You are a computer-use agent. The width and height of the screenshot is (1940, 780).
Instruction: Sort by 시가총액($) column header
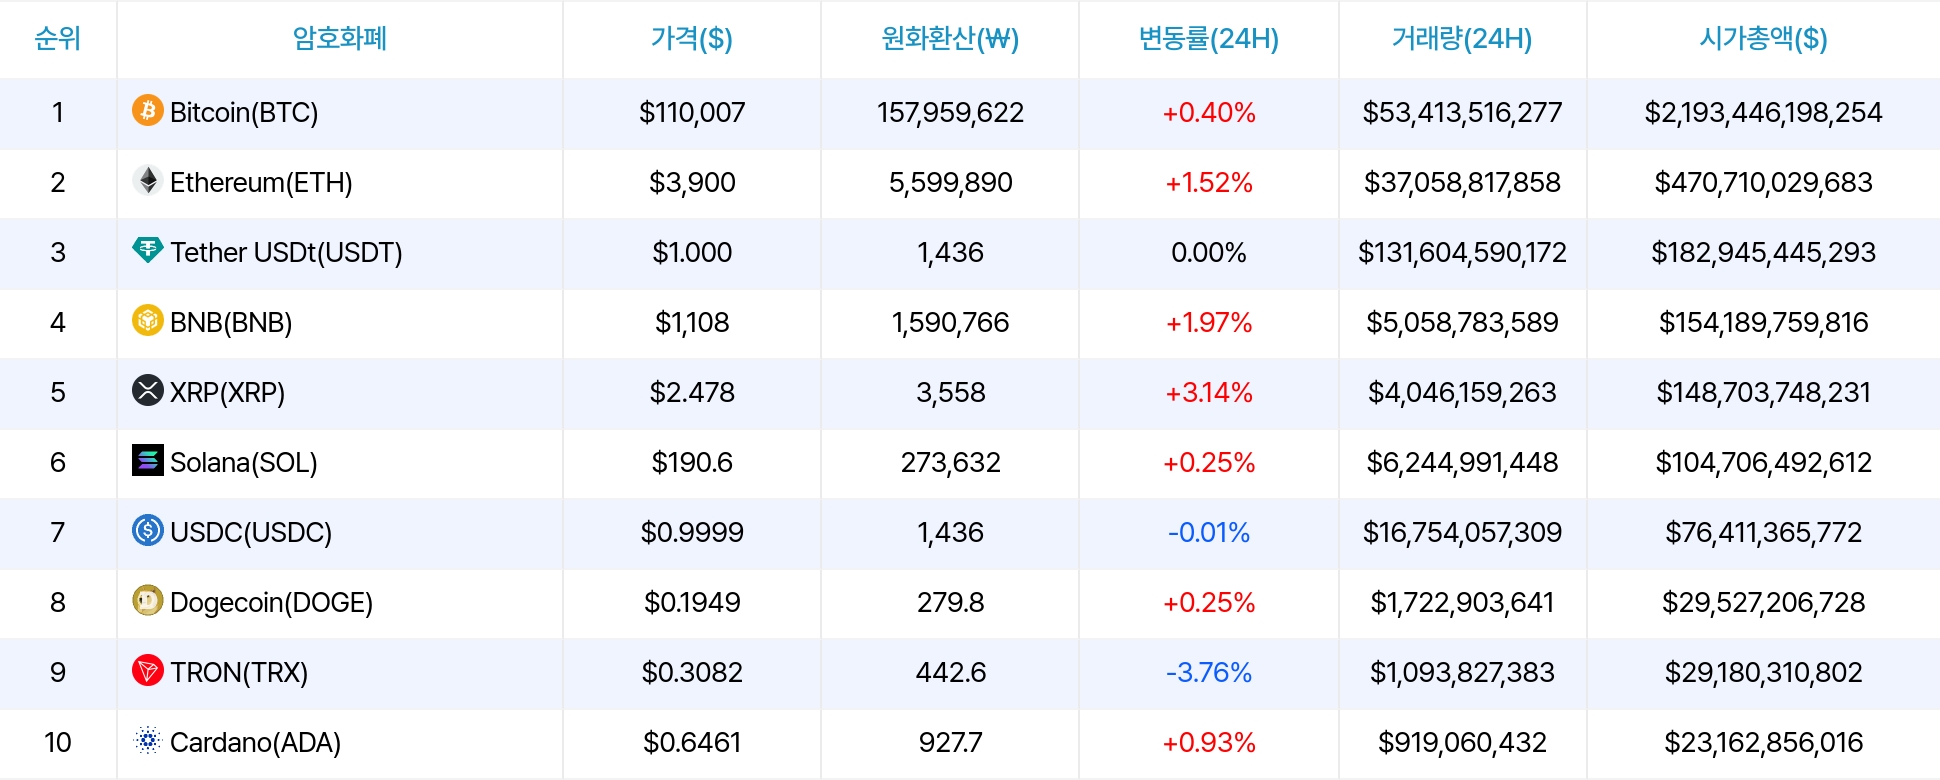coord(1763,39)
